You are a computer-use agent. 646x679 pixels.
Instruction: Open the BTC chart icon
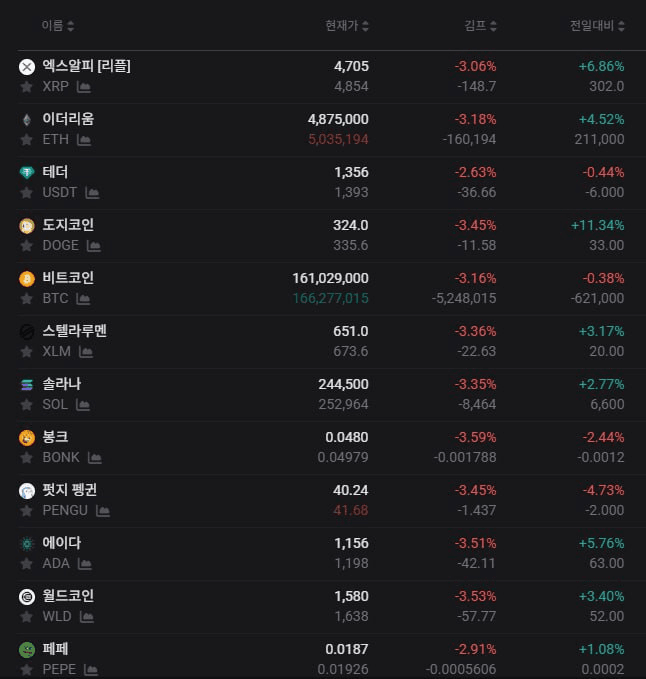pyautogui.click(x=83, y=299)
